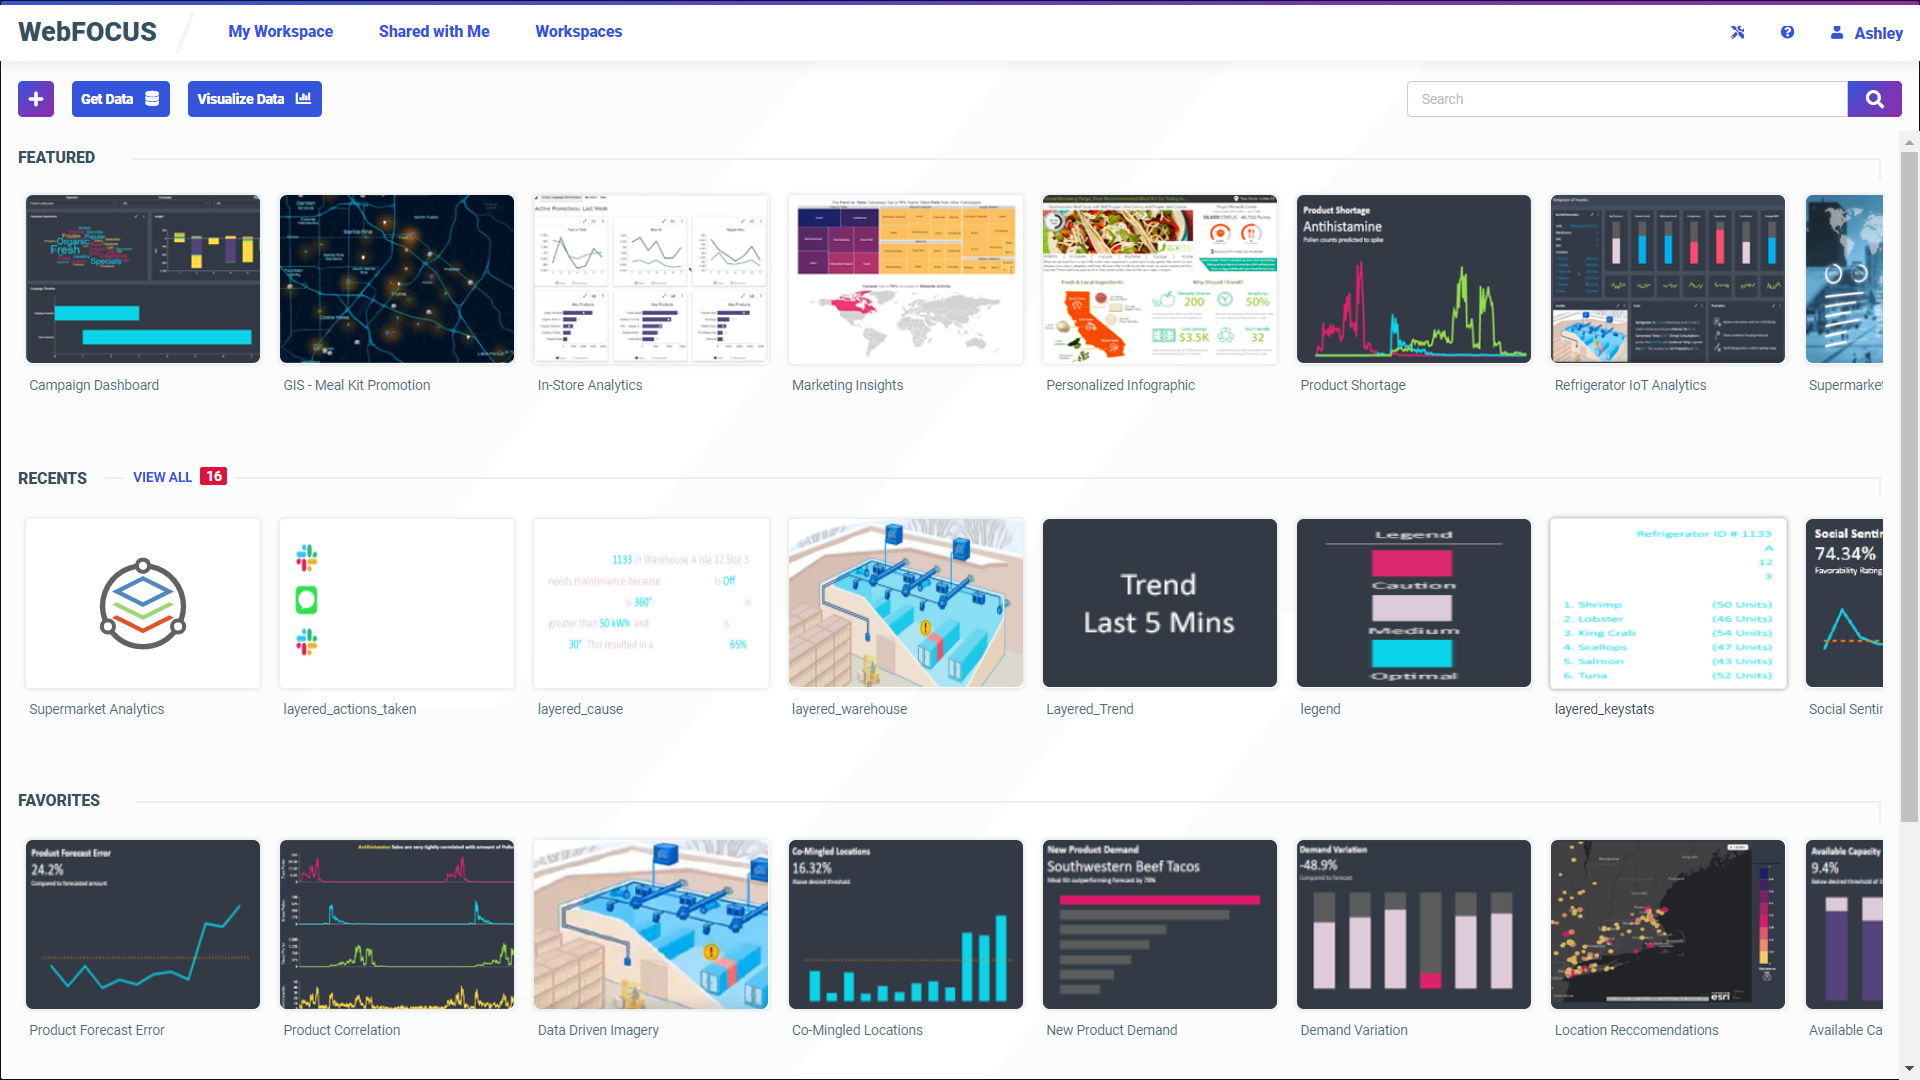1920x1080 pixels.
Task: Go to Workspaces tab
Action: pyautogui.click(x=578, y=31)
